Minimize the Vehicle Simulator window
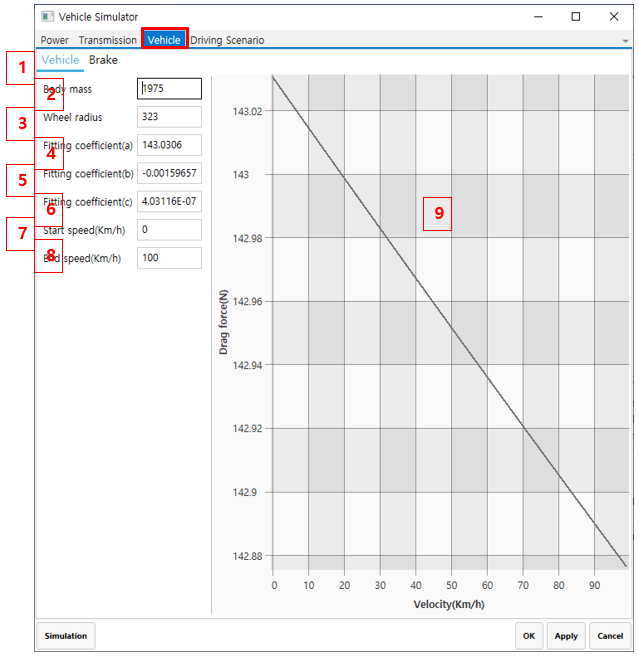 click(x=538, y=17)
